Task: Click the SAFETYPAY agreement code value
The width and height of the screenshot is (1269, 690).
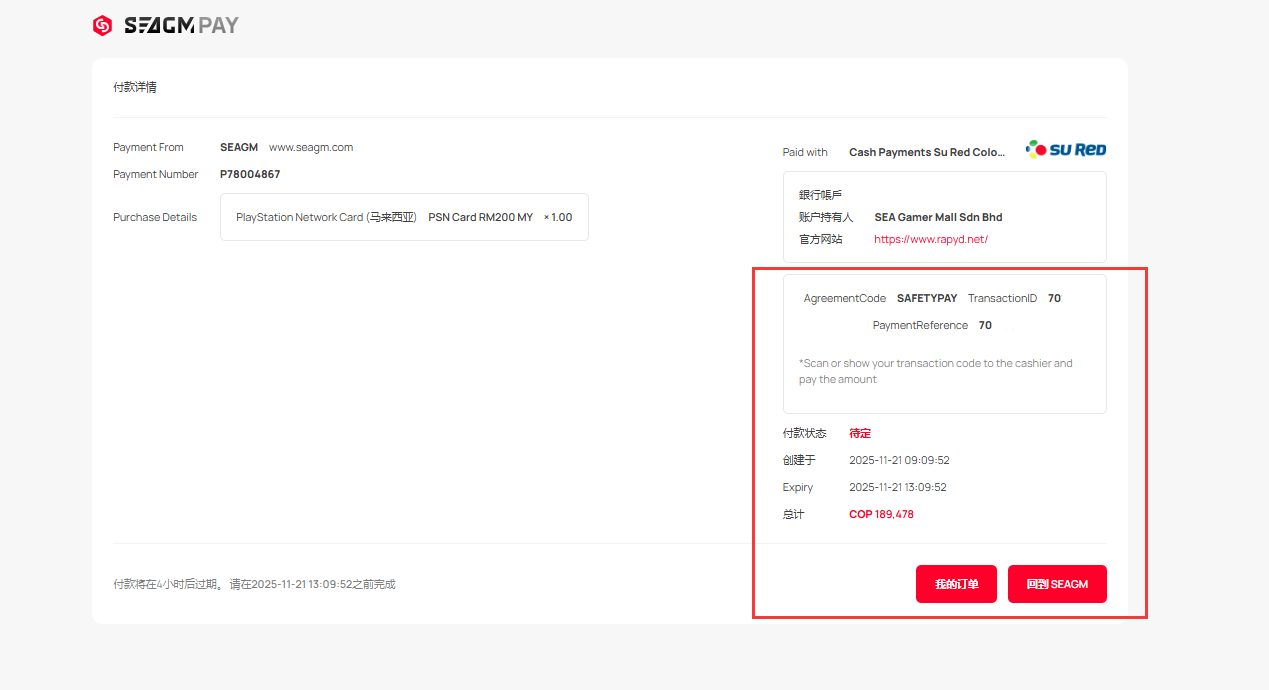Action: (927, 298)
